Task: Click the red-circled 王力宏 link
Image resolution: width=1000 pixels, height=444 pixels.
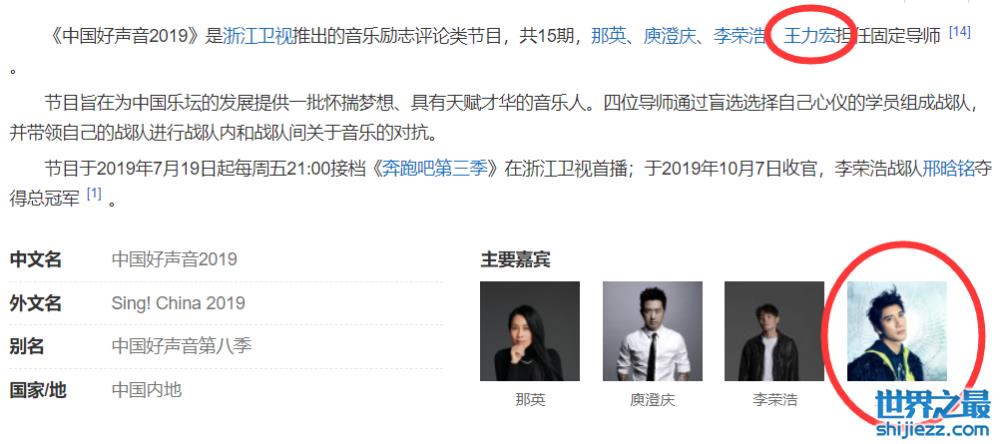Action: pos(809,36)
